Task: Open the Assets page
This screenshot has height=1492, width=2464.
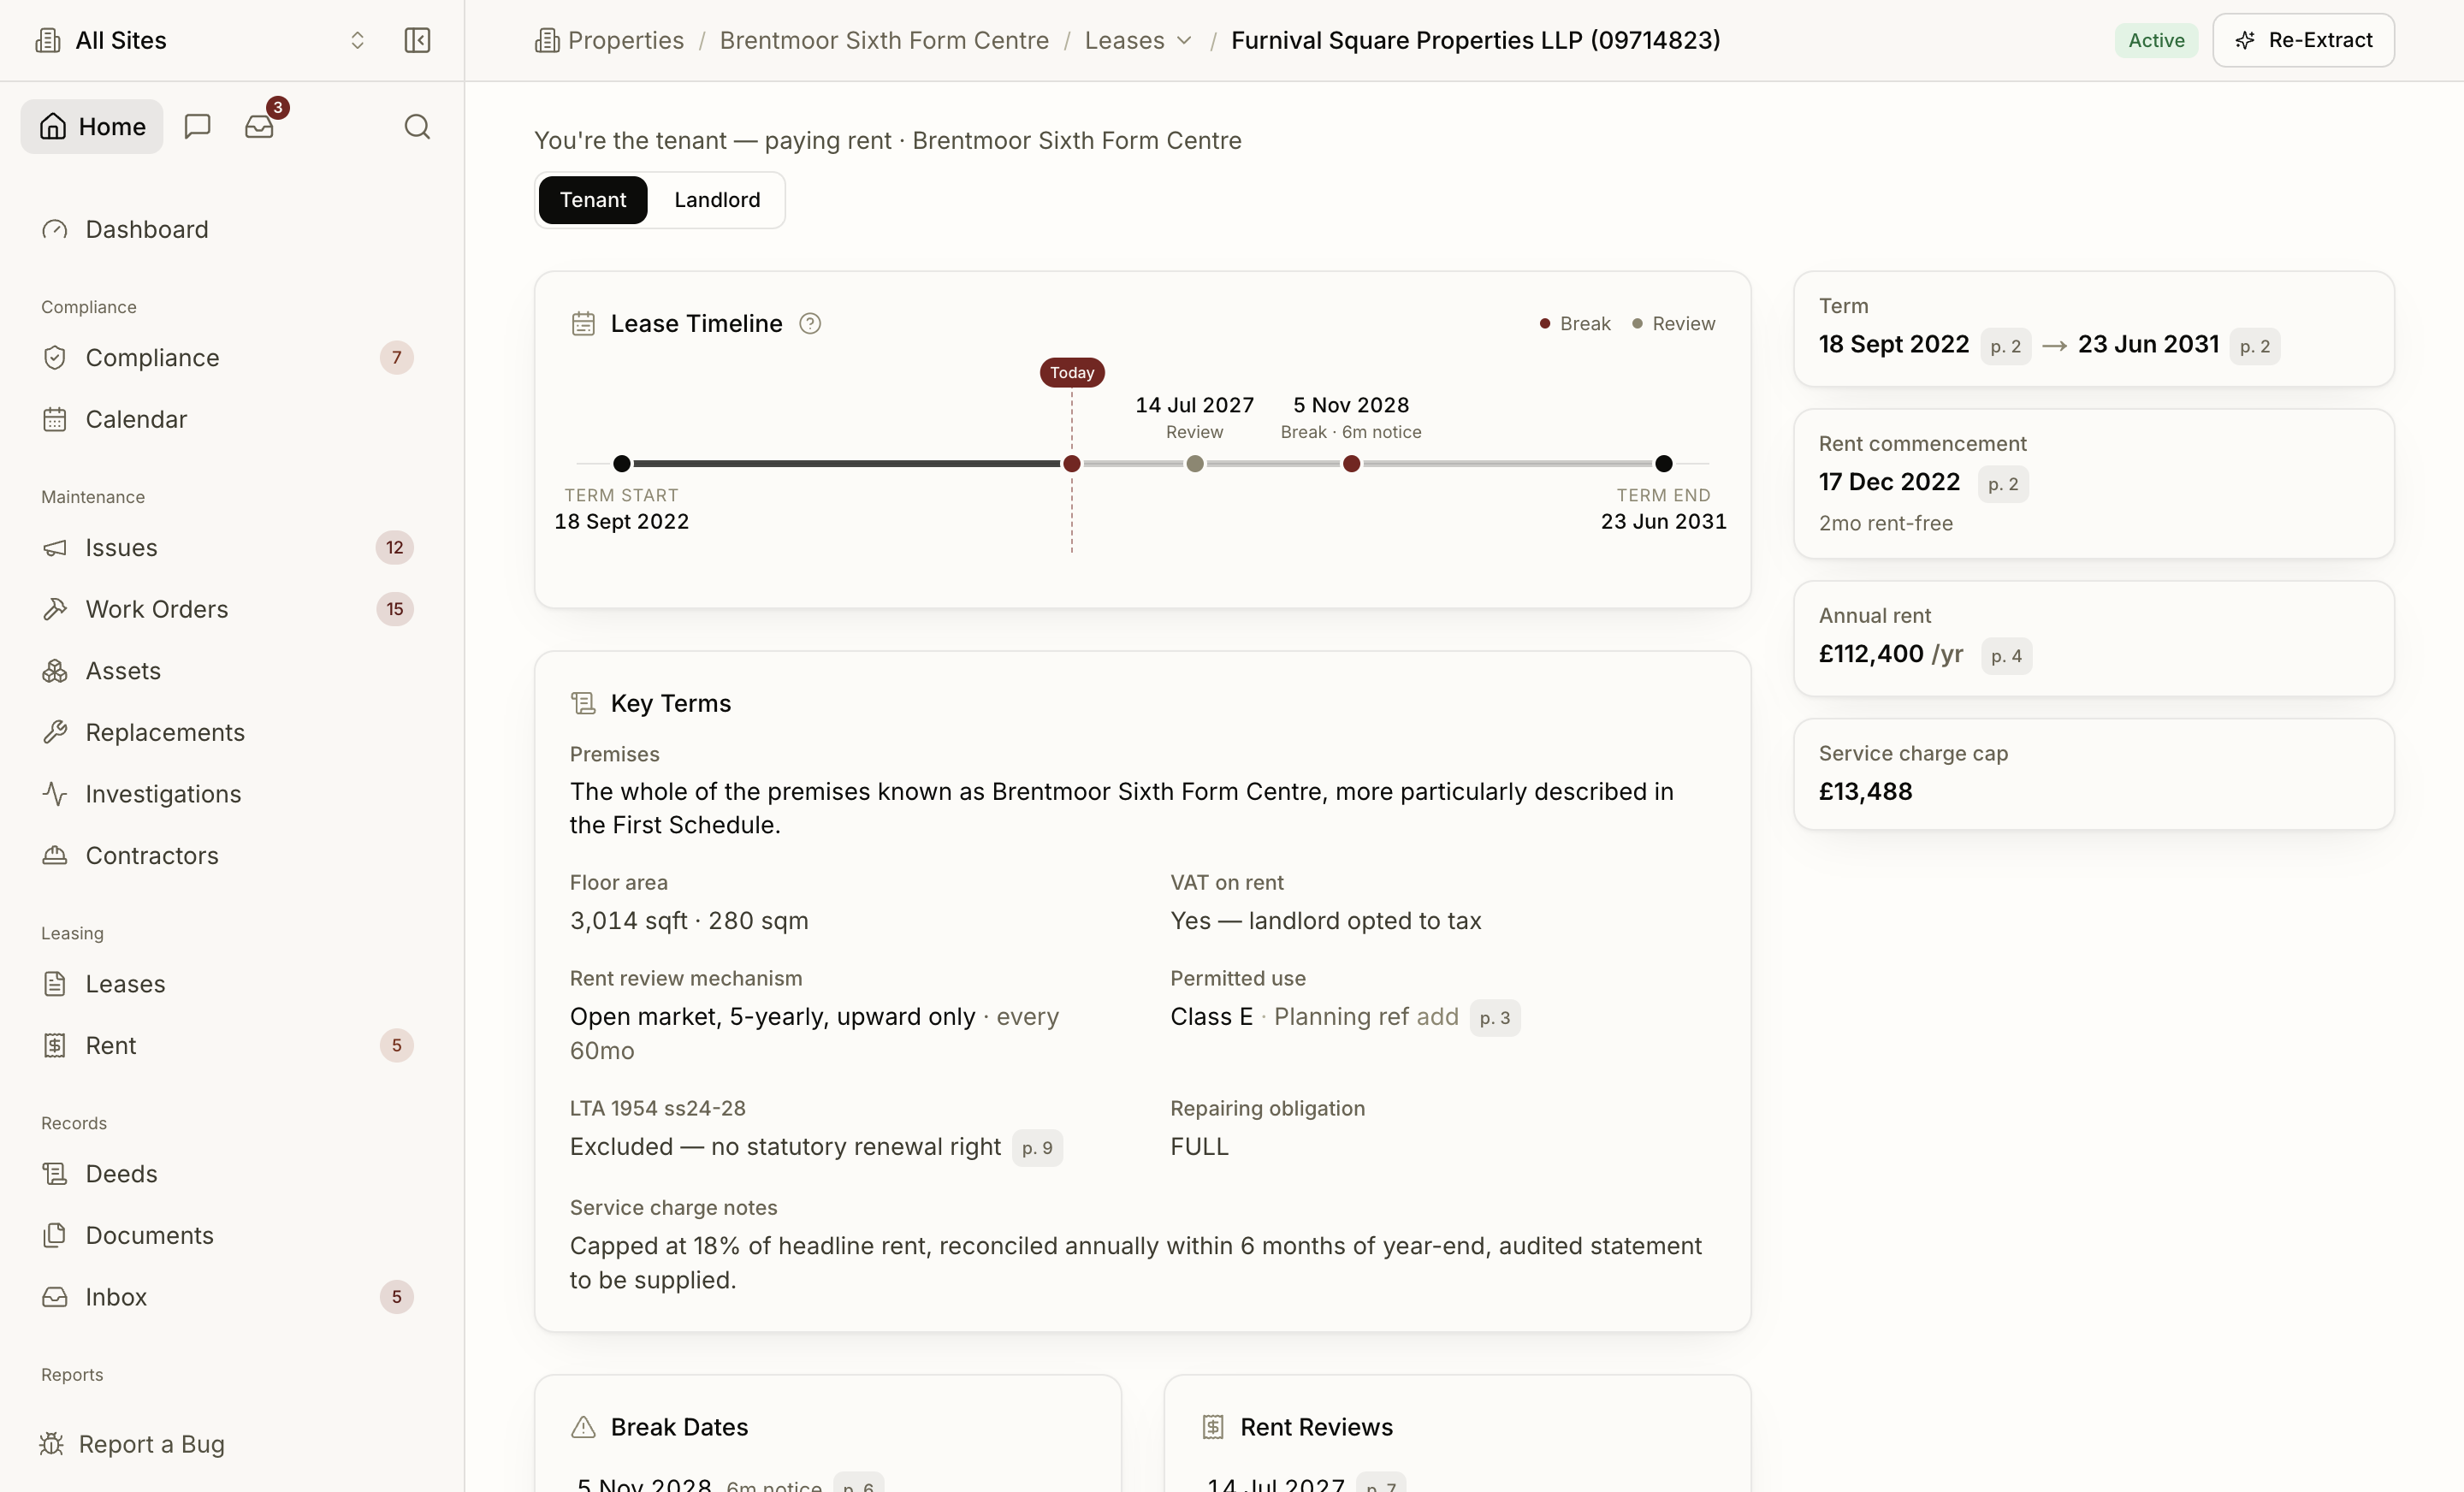Action: tap(123, 670)
